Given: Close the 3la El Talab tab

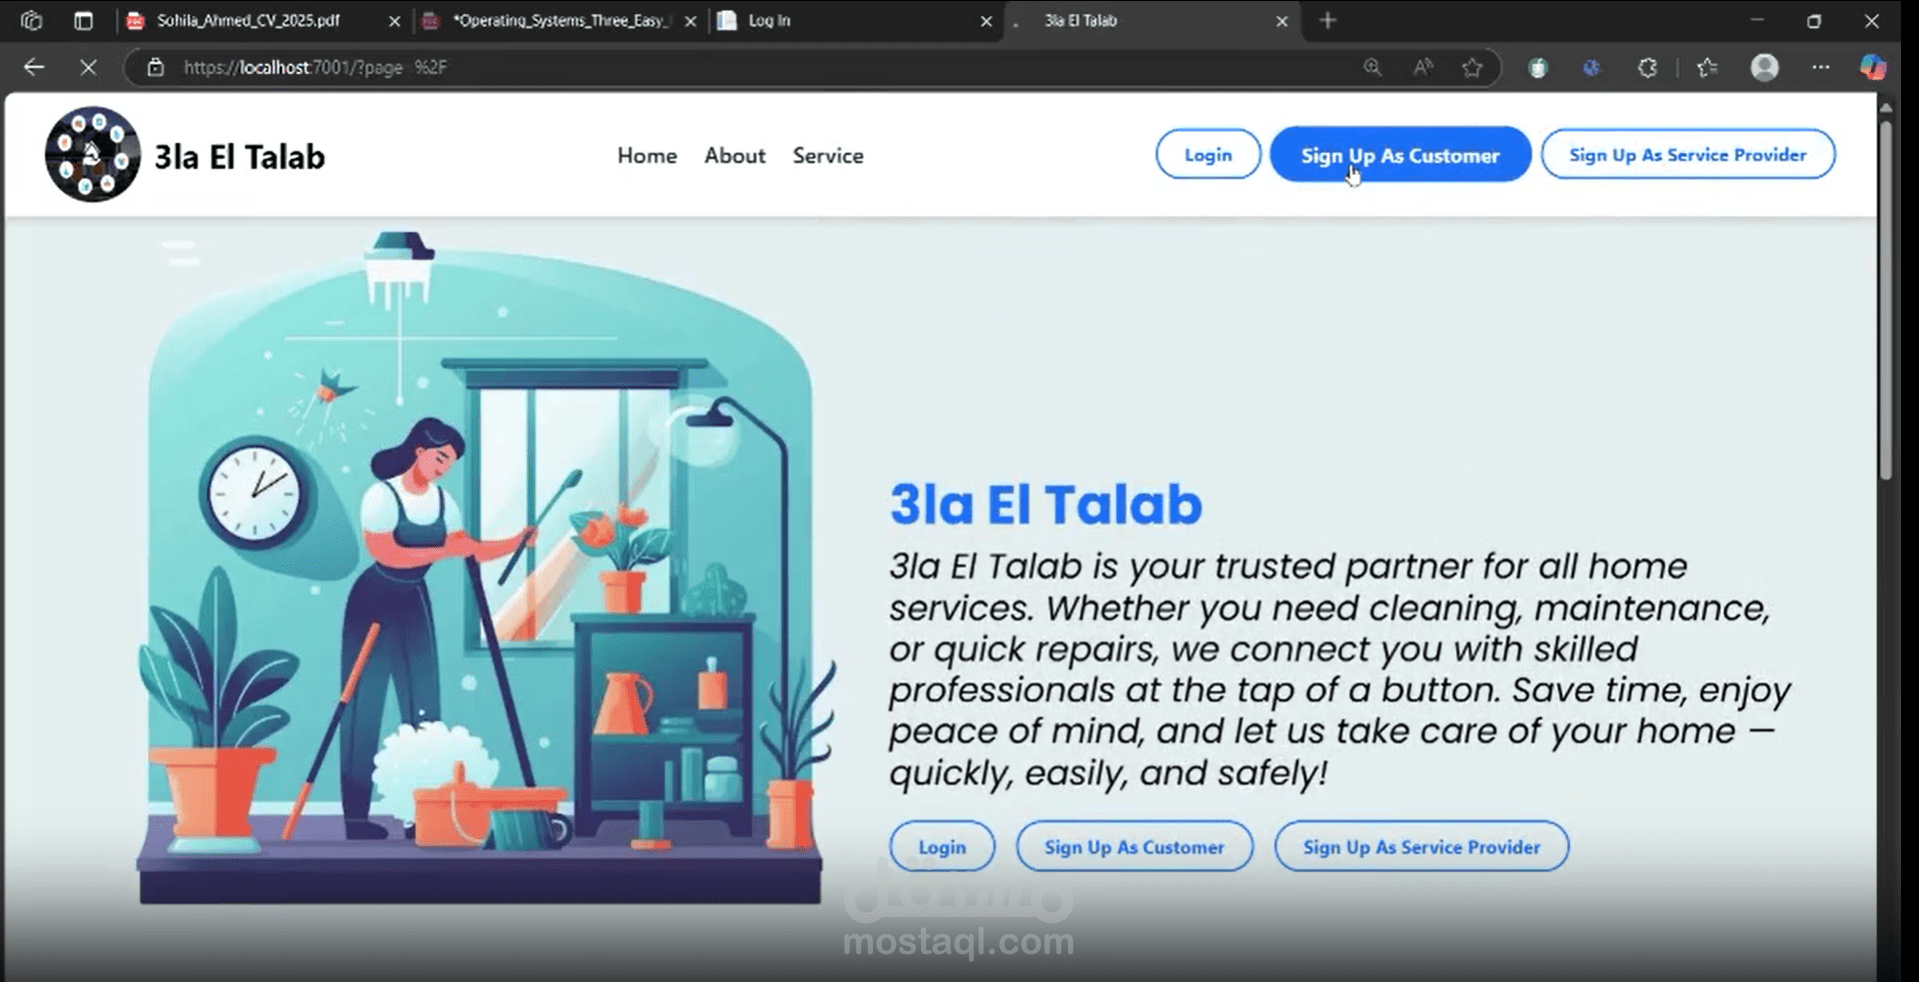Looking at the screenshot, I should pyautogui.click(x=1282, y=21).
